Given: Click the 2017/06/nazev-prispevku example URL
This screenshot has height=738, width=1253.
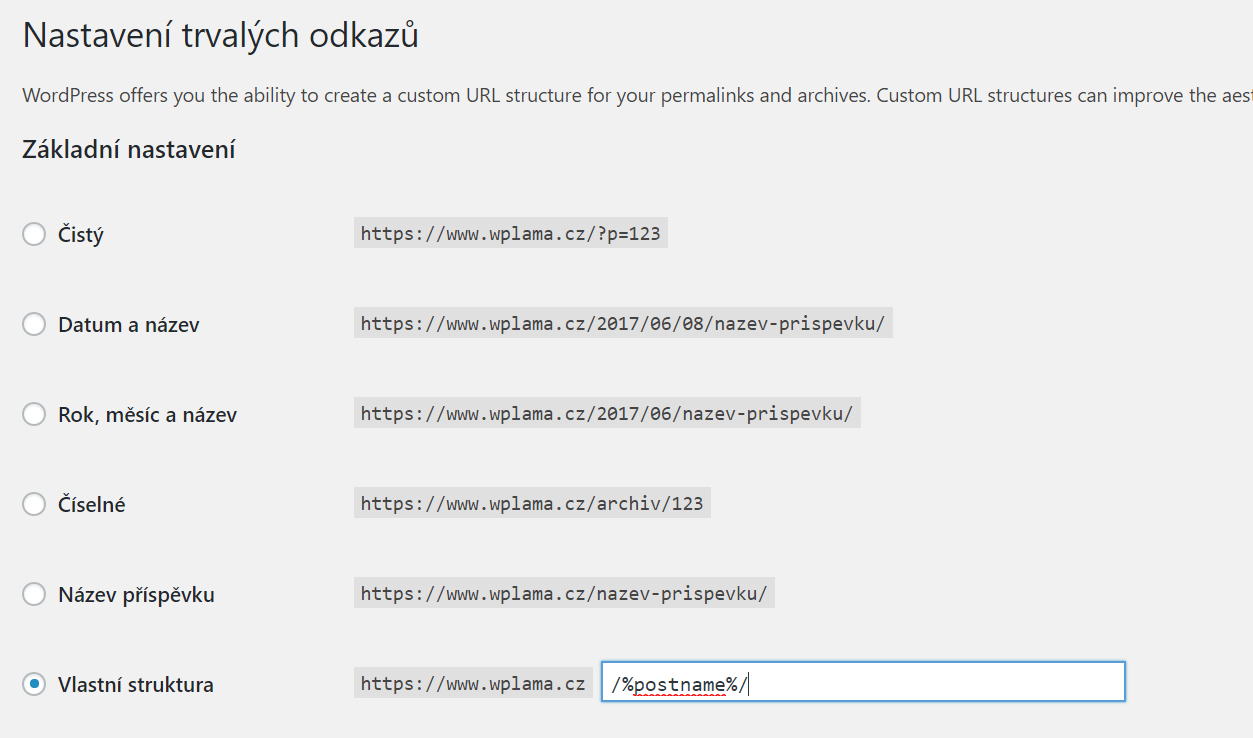Looking at the screenshot, I should click(607, 414).
